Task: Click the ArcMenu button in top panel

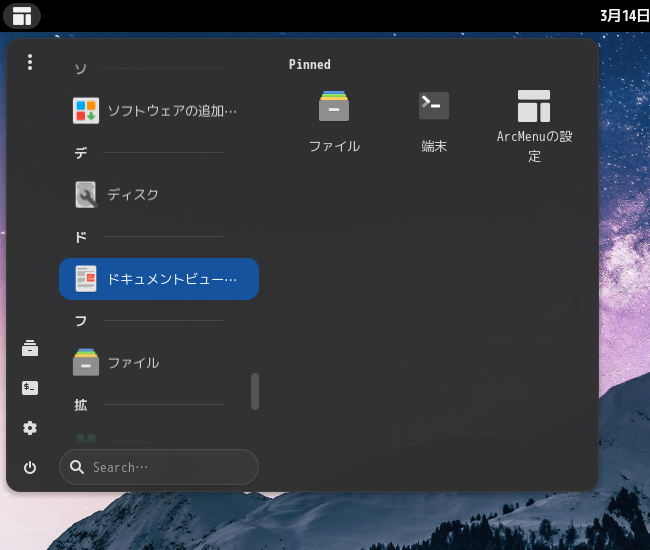Action: tap(22, 16)
